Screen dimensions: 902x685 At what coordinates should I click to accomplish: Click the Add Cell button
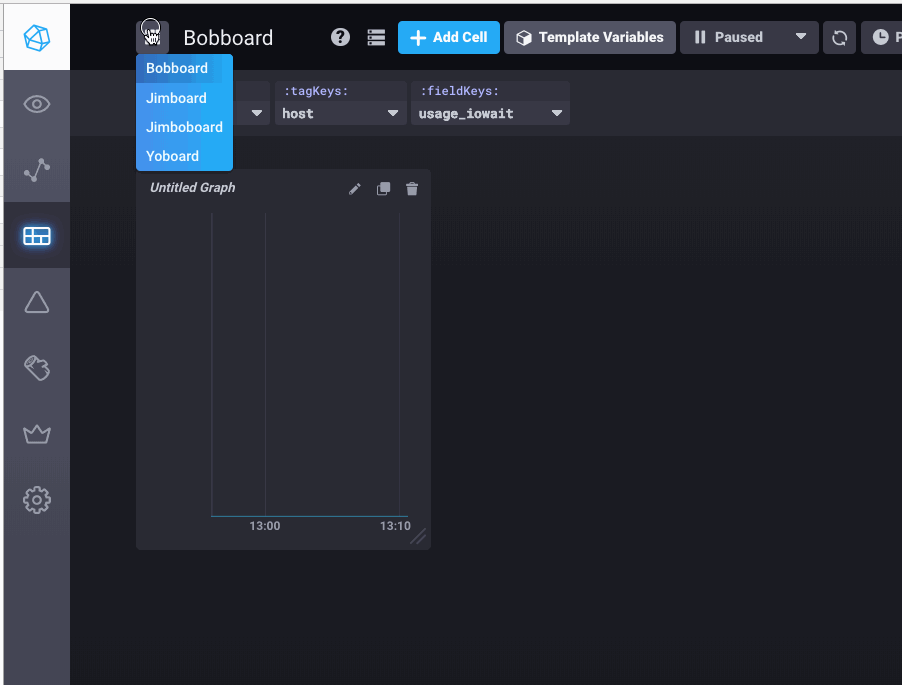448,37
